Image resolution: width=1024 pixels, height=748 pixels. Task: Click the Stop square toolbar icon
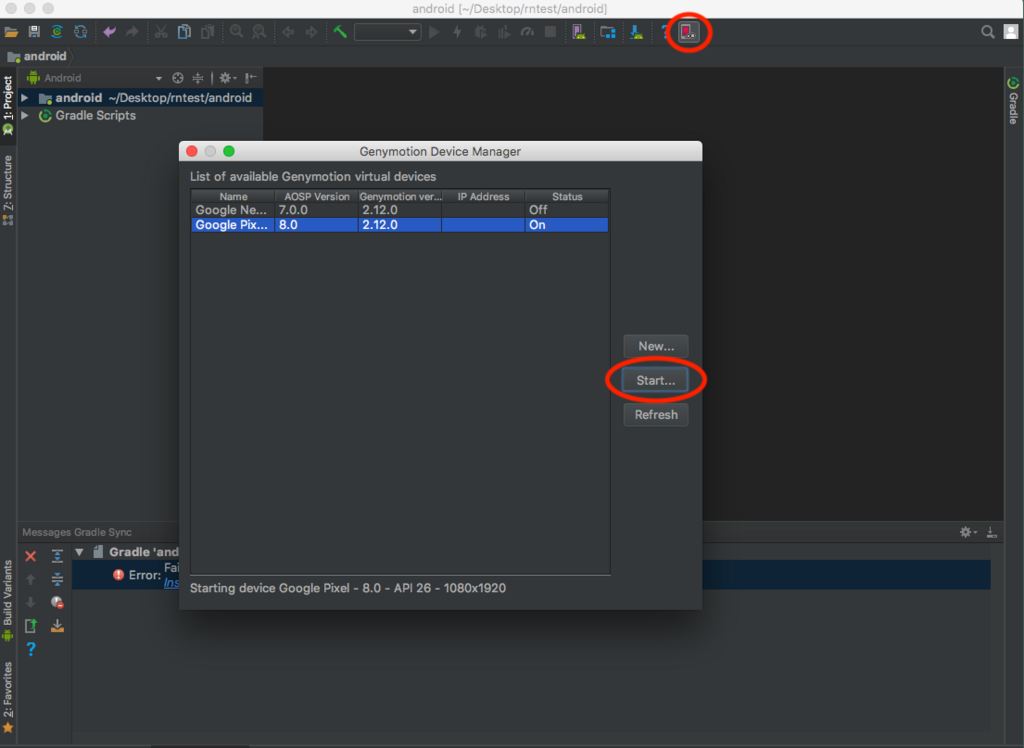click(x=551, y=32)
